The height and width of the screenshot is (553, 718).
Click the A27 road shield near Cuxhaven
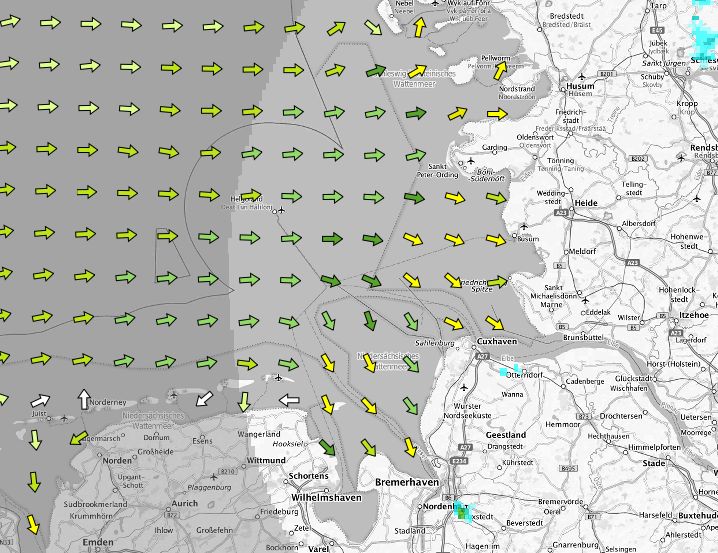pyautogui.click(x=480, y=355)
